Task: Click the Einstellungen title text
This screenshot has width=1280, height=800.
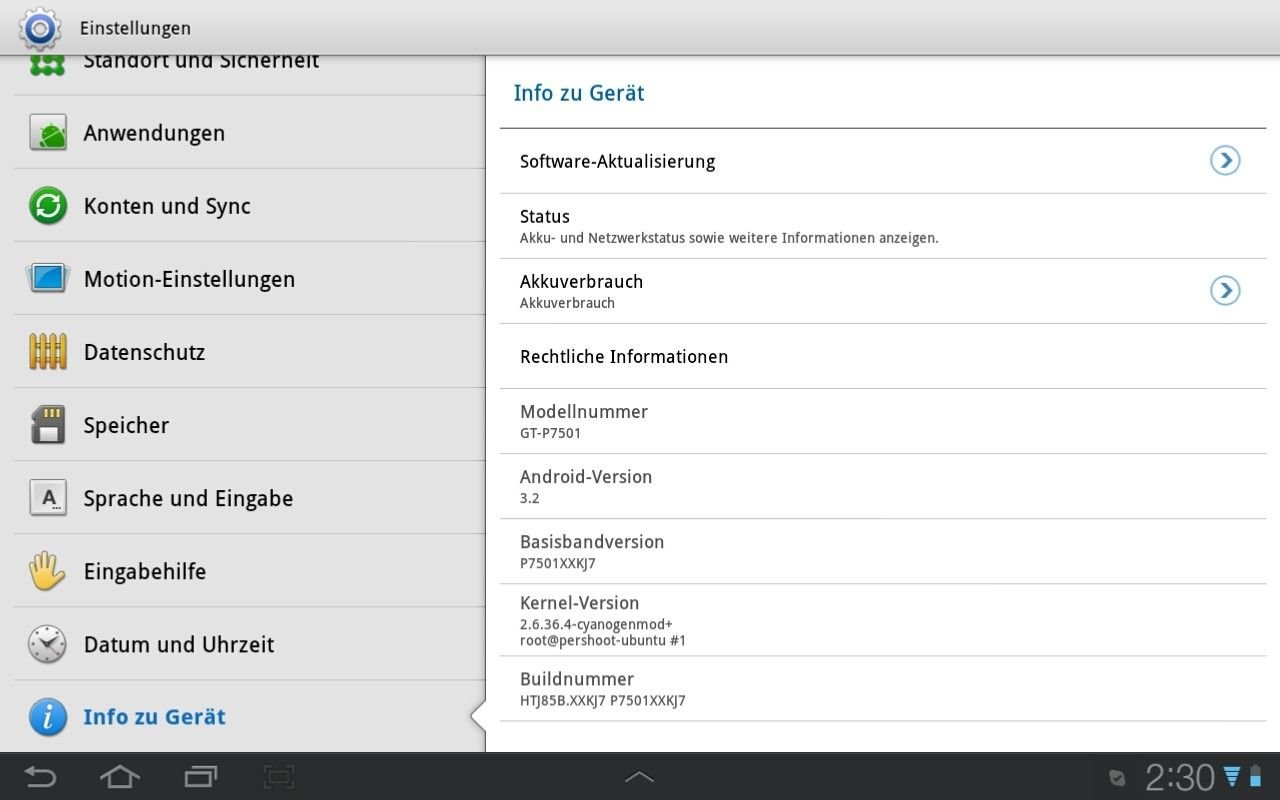Action: point(135,28)
